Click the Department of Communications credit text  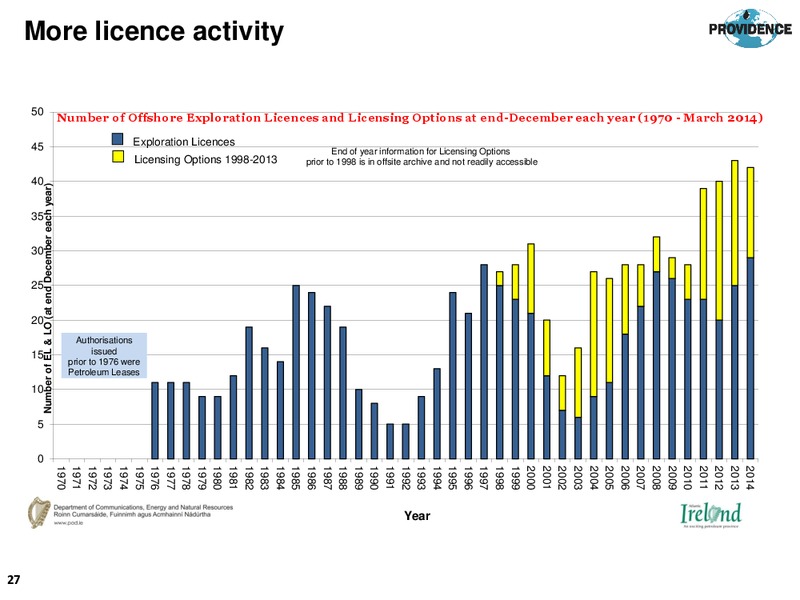[x=143, y=511]
